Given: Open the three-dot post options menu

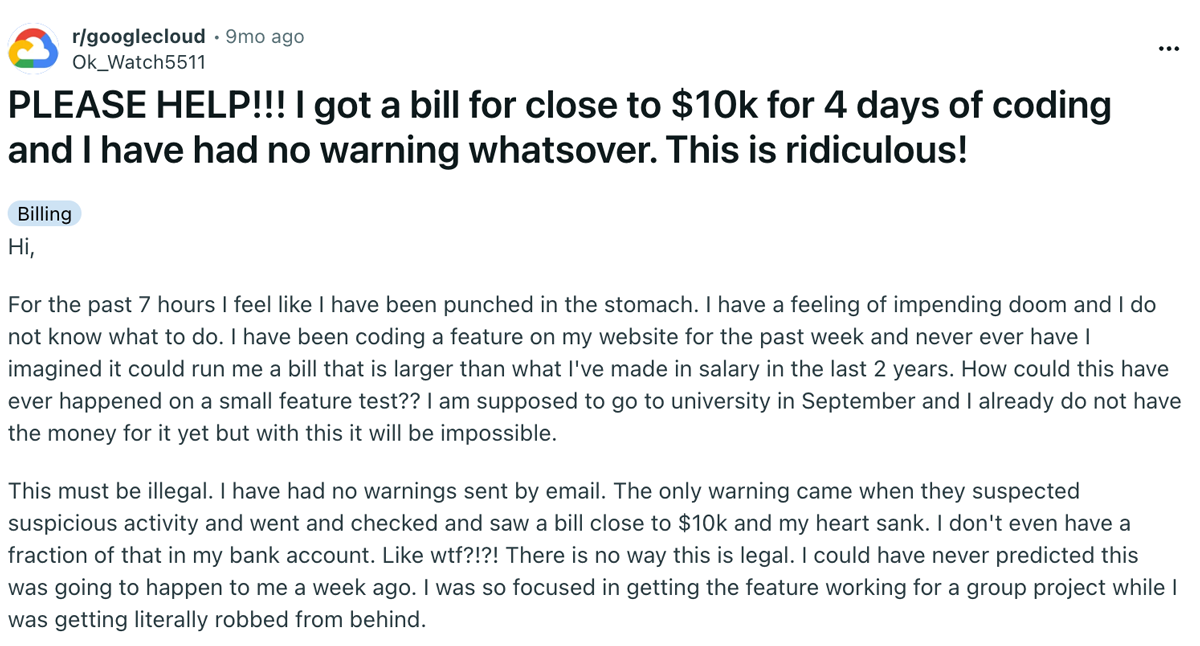Looking at the screenshot, I should tap(1168, 48).
